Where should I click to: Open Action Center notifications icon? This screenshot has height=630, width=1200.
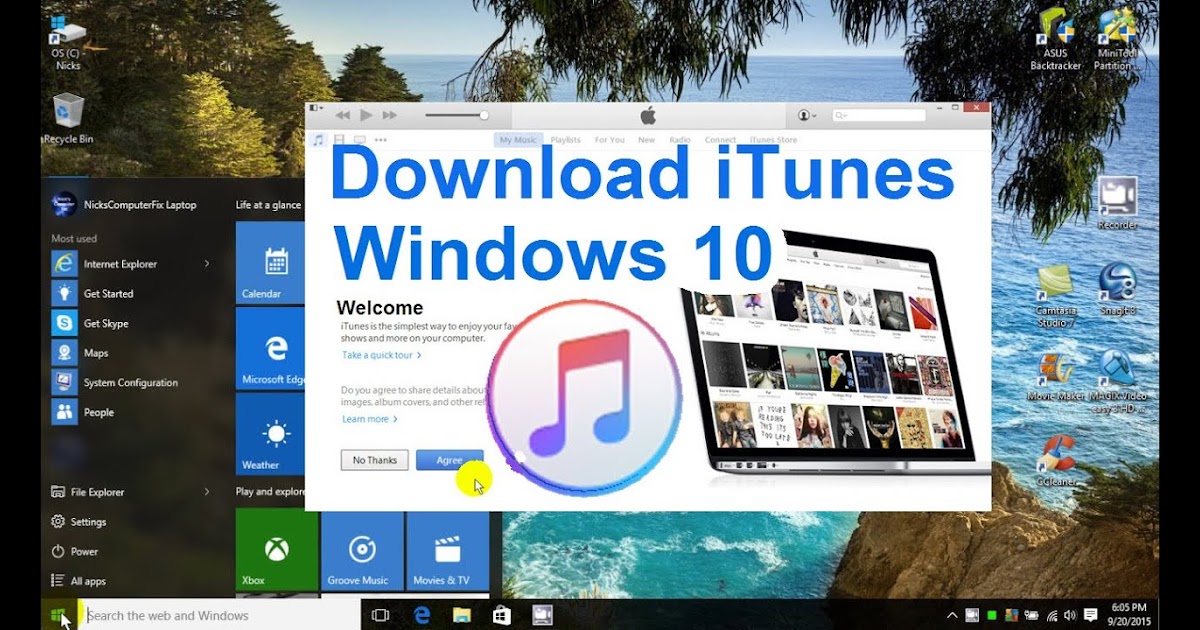[x=1091, y=615]
